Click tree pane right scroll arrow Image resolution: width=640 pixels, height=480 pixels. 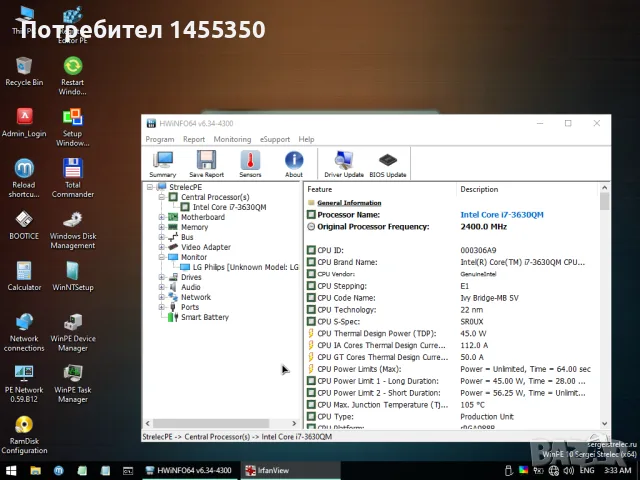pos(294,423)
